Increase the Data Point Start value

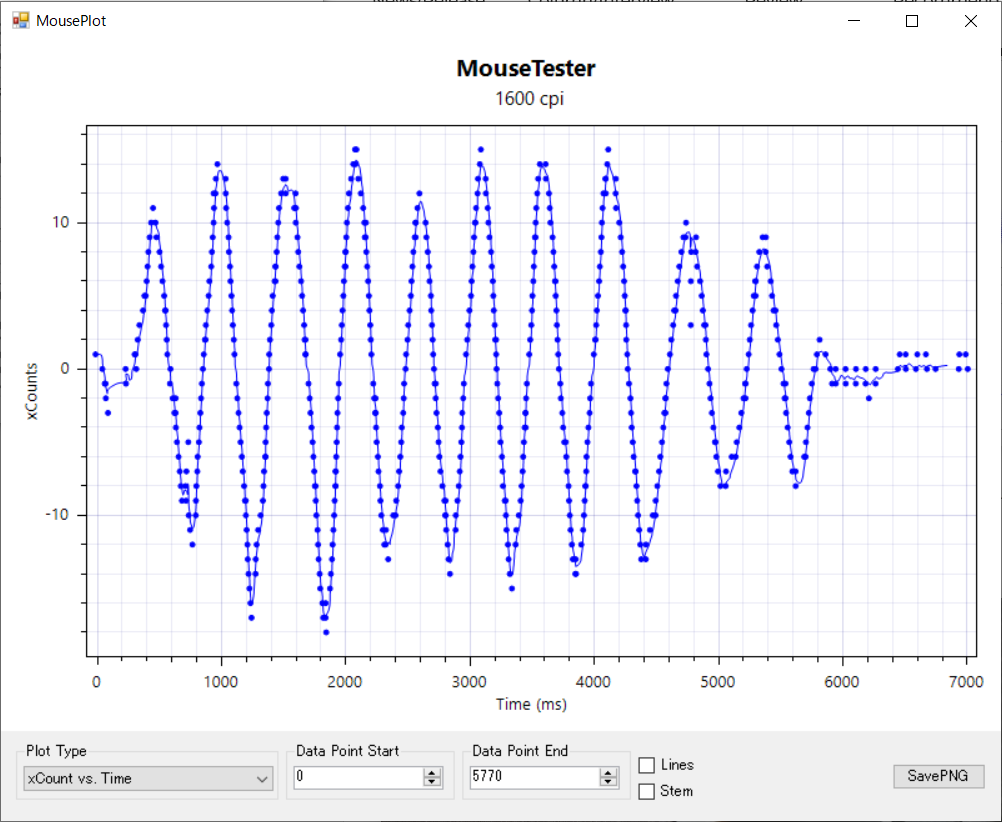433,772
